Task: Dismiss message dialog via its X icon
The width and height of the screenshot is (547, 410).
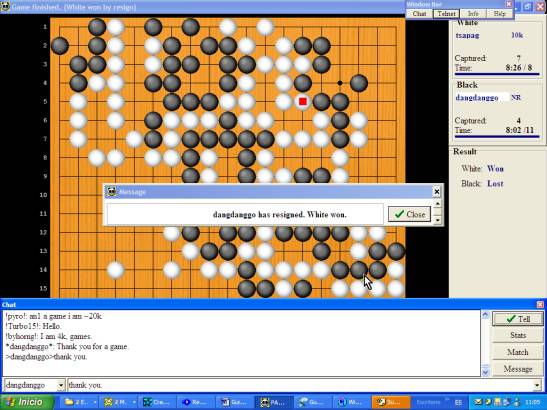Action: [x=437, y=192]
